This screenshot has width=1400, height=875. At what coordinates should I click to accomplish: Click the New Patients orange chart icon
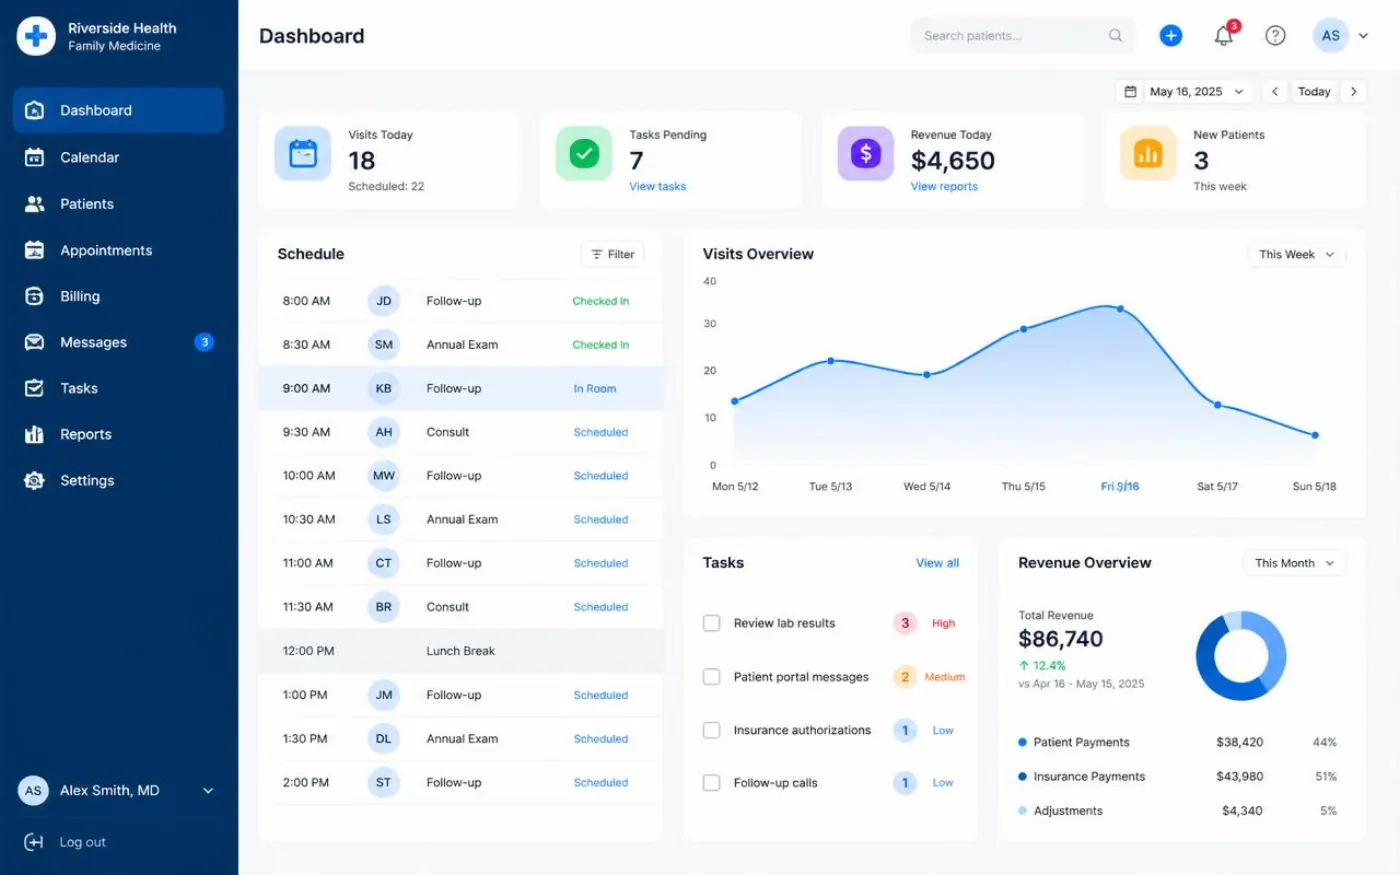pyautogui.click(x=1148, y=153)
